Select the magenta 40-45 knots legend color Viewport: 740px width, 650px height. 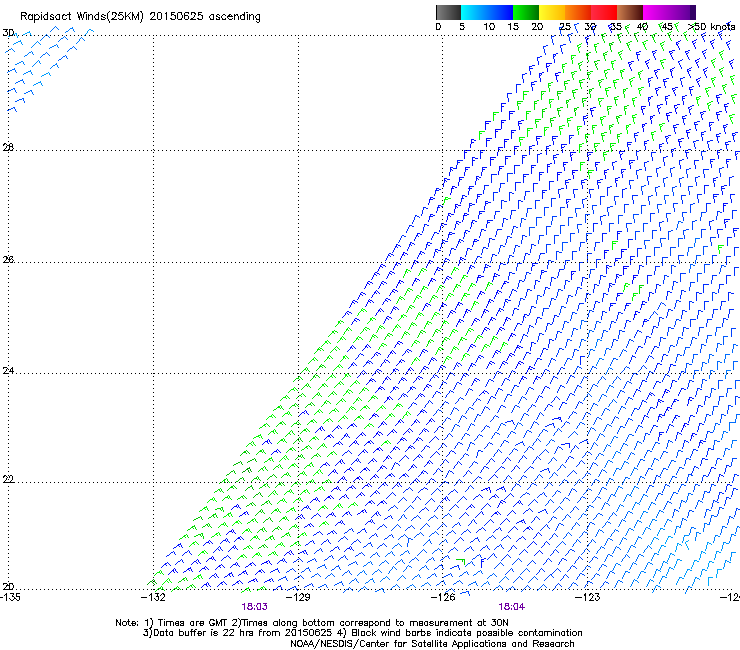coord(656,12)
